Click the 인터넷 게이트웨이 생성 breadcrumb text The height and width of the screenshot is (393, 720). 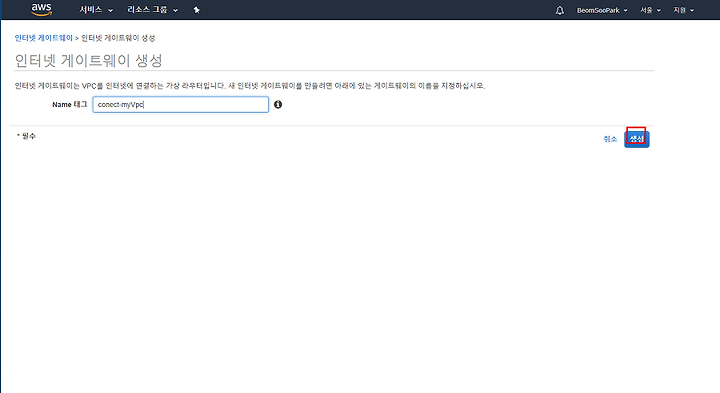tap(118, 38)
